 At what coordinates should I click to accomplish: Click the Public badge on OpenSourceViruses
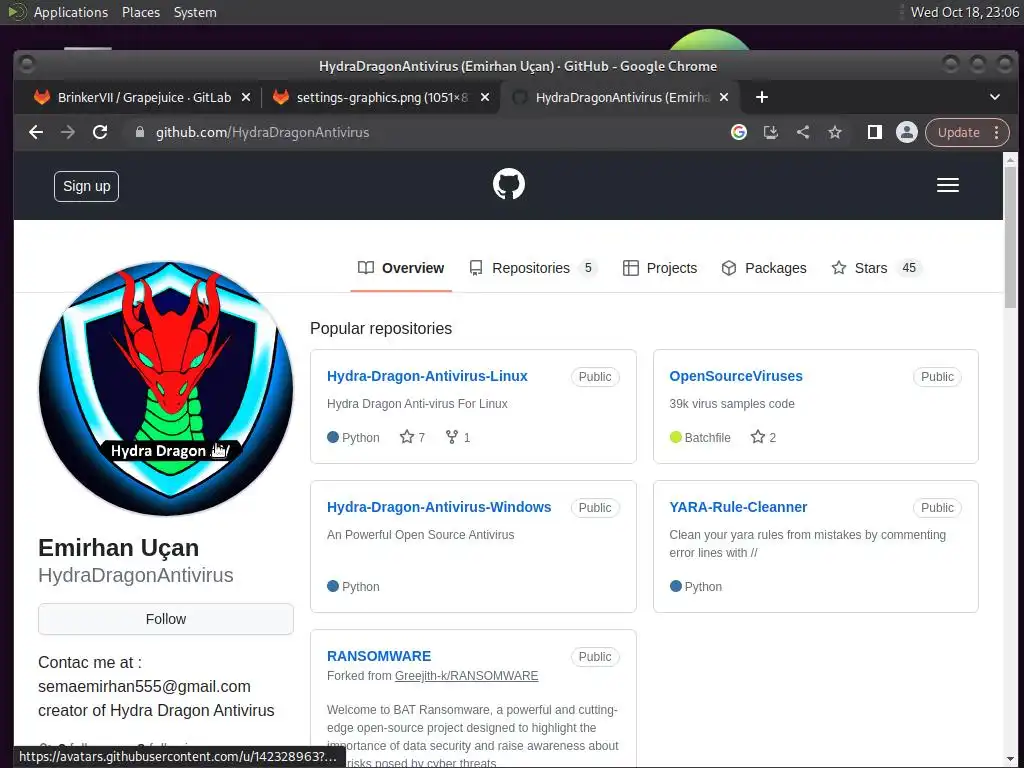937,377
